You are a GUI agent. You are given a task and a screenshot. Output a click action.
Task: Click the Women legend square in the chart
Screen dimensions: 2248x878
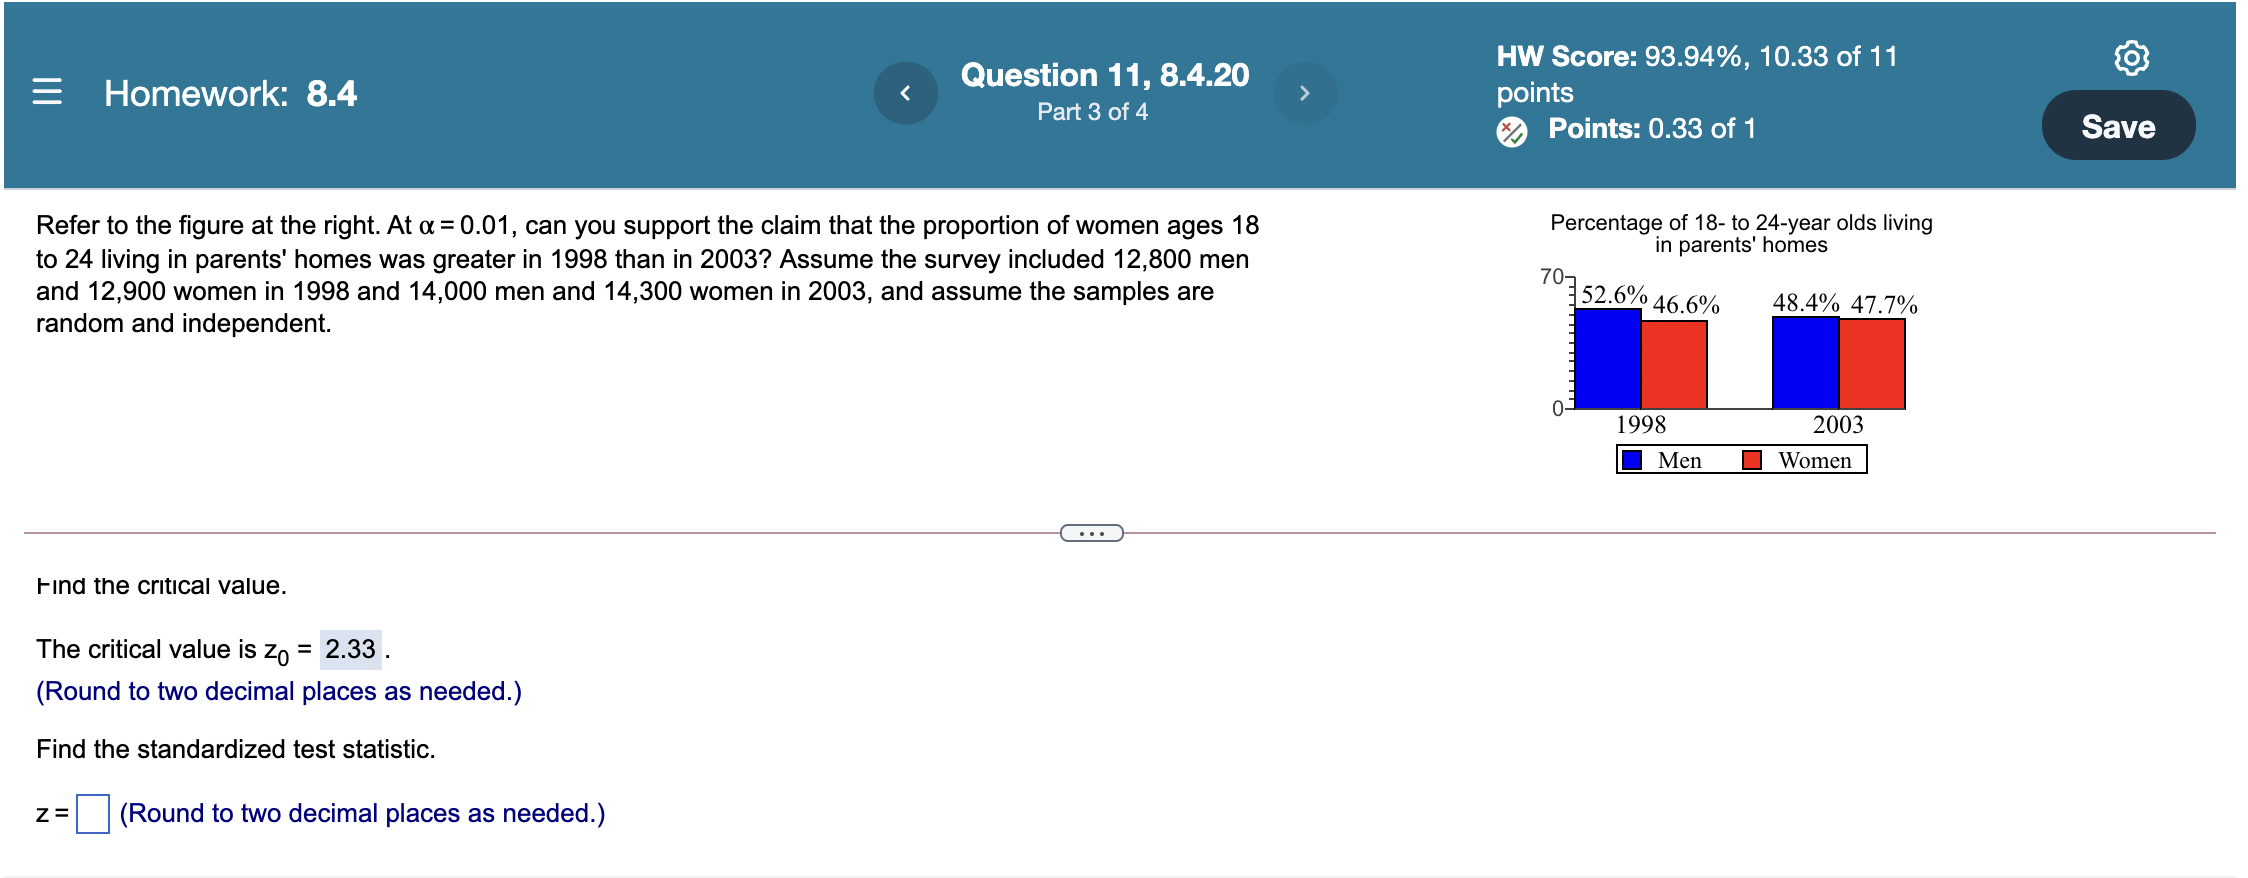point(1752,459)
